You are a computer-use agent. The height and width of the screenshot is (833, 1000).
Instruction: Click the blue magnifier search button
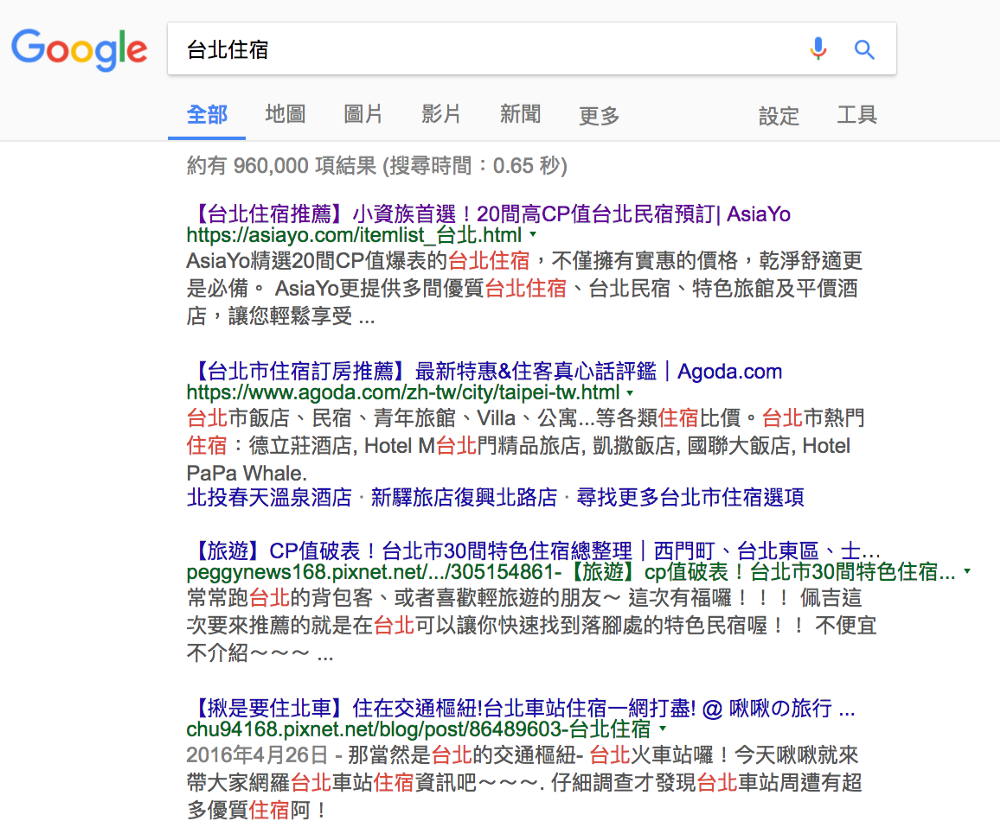pyautogui.click(x=864, y=49)
